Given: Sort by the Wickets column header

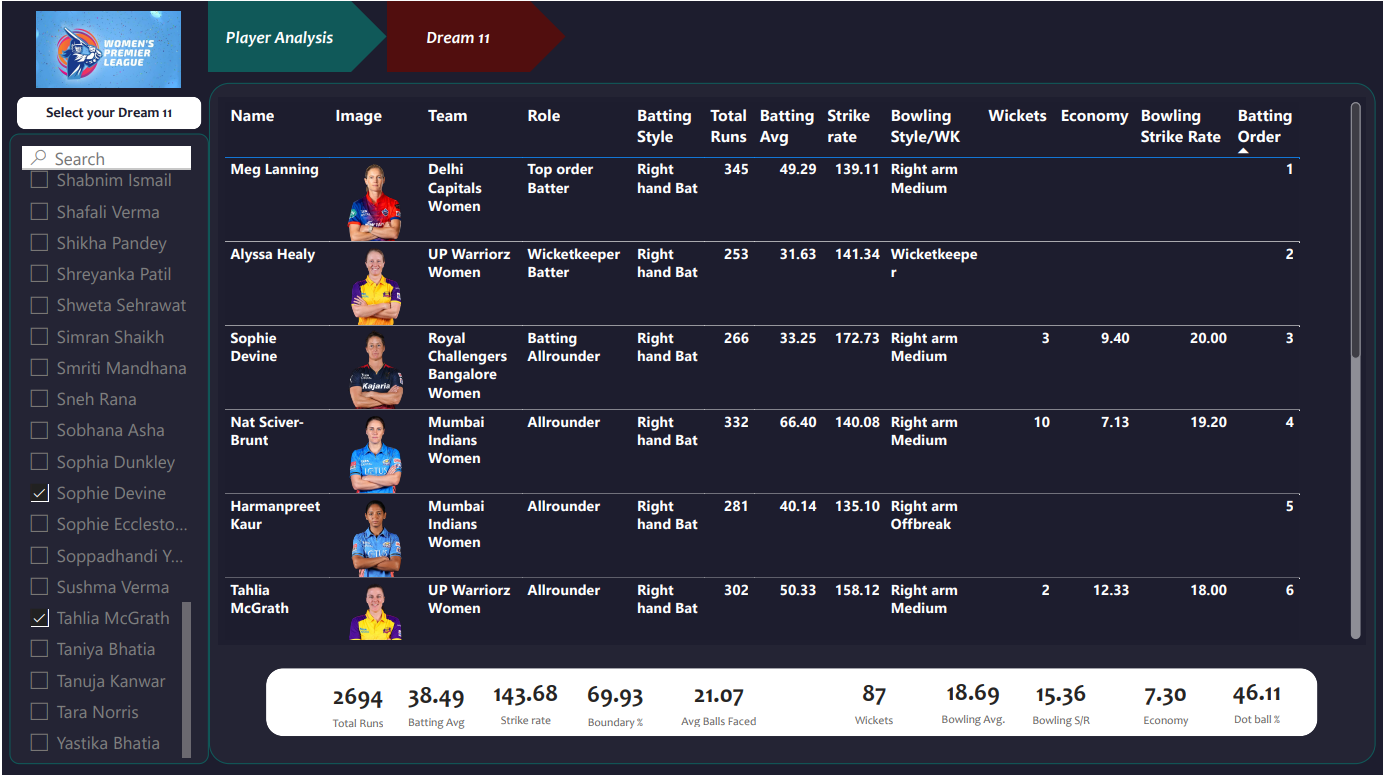Looking at the screenshot, I should click(x=1017, y=116).
